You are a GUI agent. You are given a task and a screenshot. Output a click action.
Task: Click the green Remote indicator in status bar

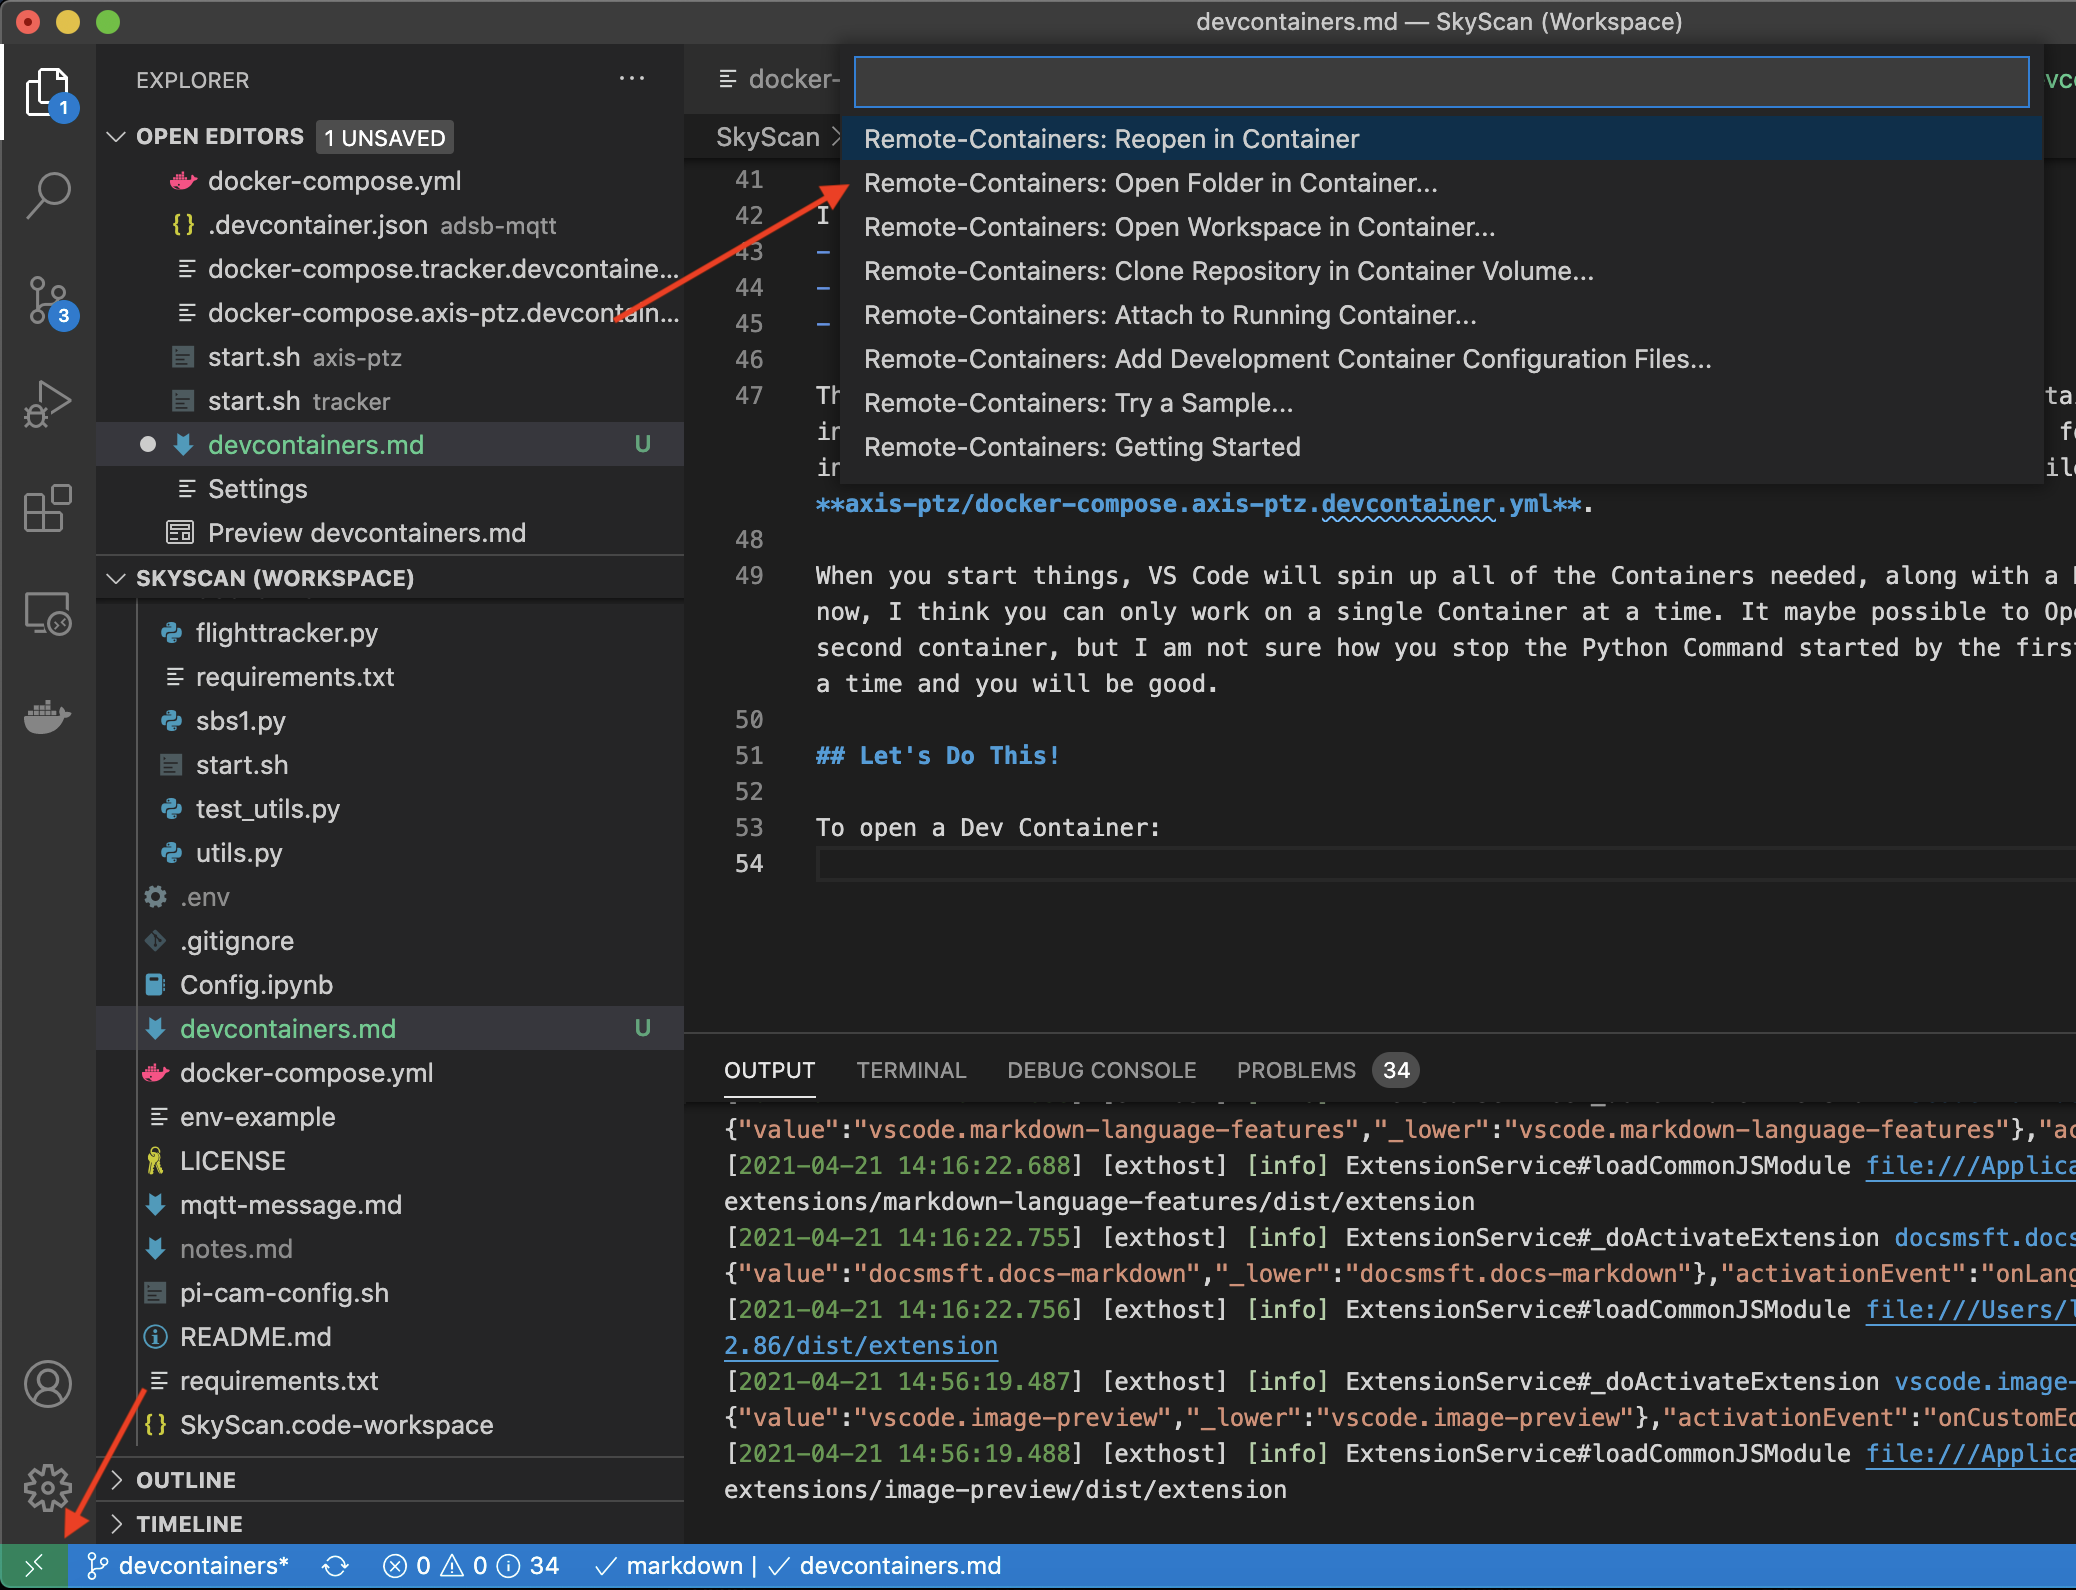(34, 1566)
